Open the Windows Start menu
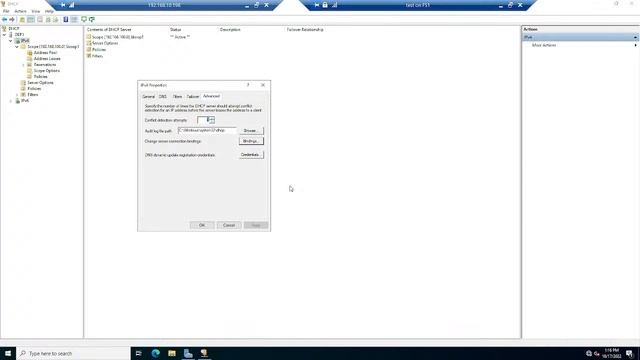 point(8,353)
